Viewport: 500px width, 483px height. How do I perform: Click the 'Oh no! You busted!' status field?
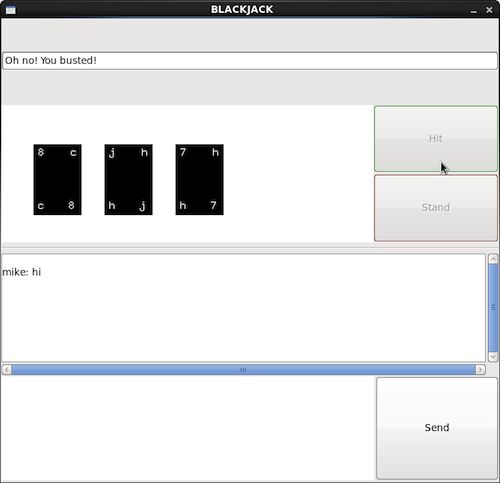250,61
